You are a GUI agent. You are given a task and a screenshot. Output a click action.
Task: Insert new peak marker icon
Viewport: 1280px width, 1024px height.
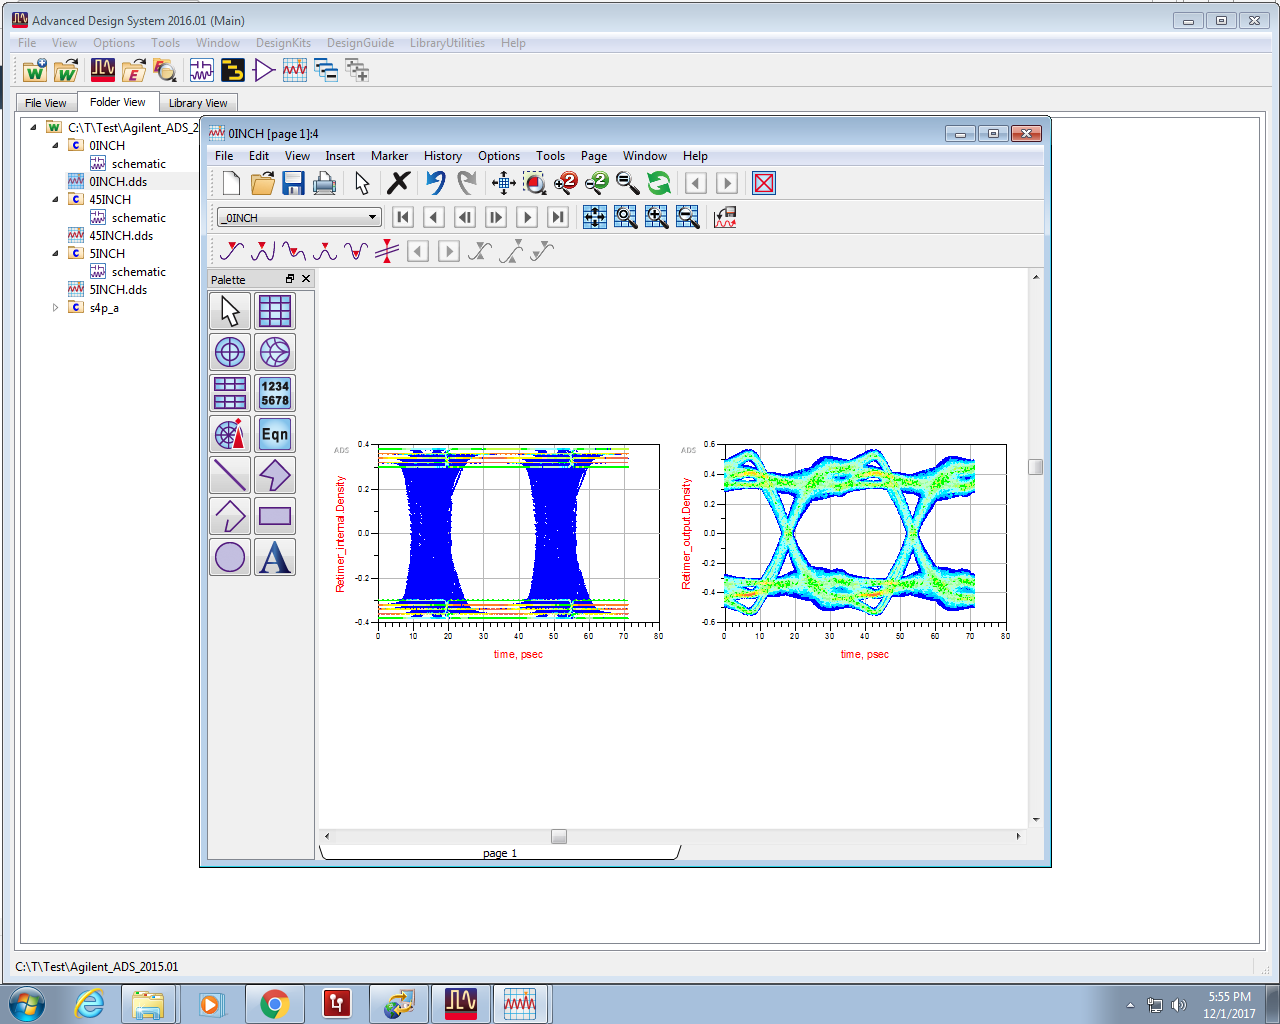pyautogui.click(x=263, y=251)
